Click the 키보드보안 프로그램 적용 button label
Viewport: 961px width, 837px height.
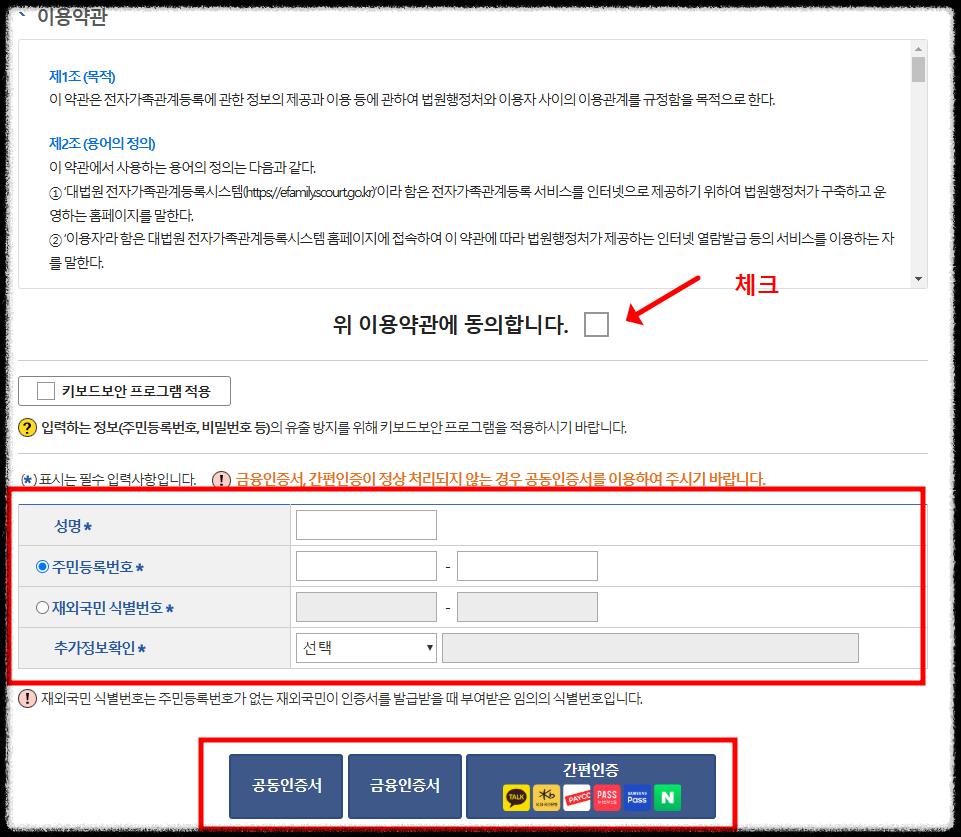click(x=136, y=391)
